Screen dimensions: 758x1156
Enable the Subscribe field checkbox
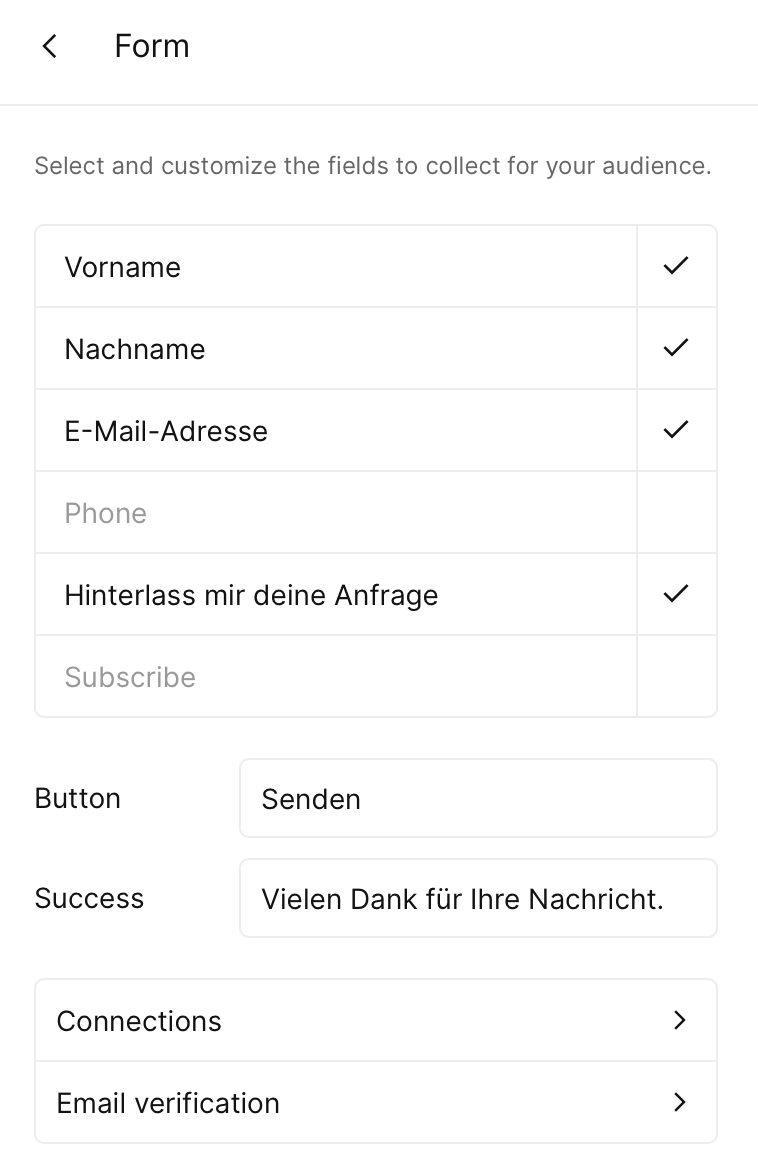point(677,676)
